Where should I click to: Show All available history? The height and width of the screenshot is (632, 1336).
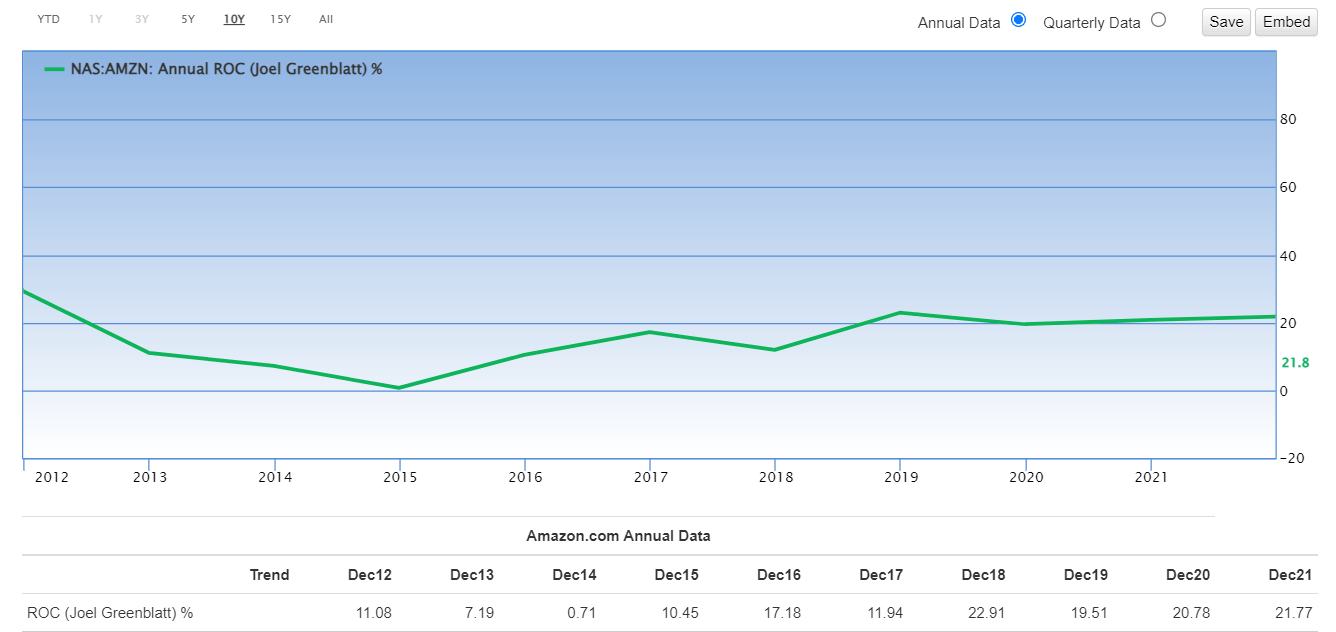click(326, 19)
